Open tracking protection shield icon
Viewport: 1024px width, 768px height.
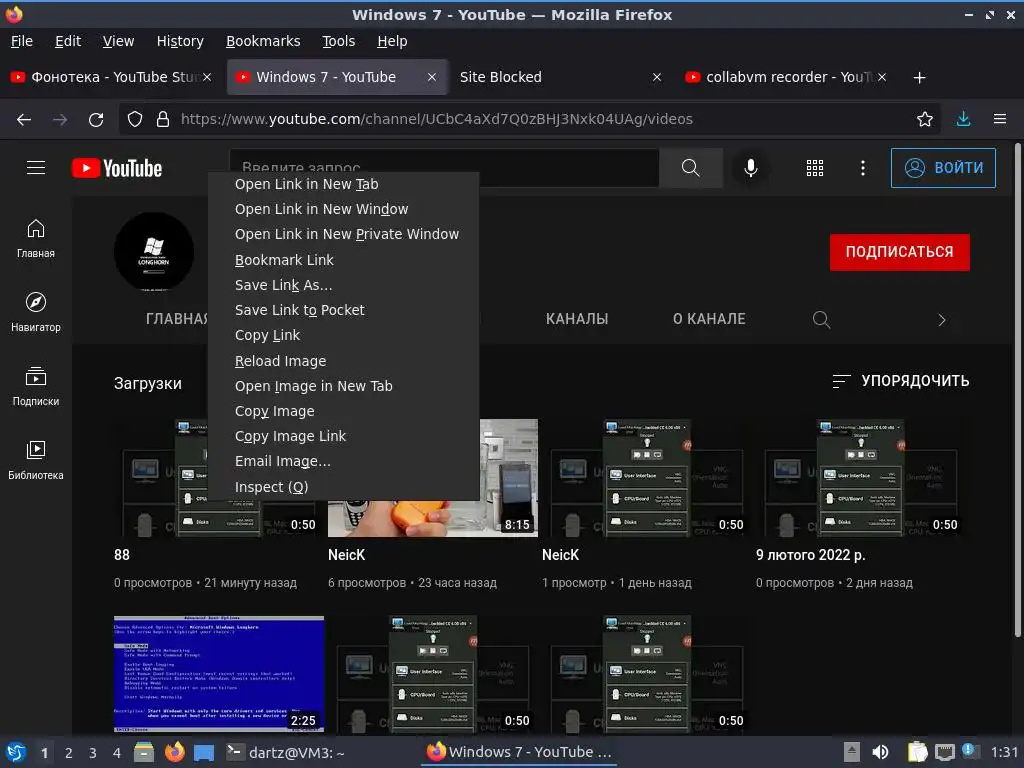pyautogui.click(x=135, y=120)
